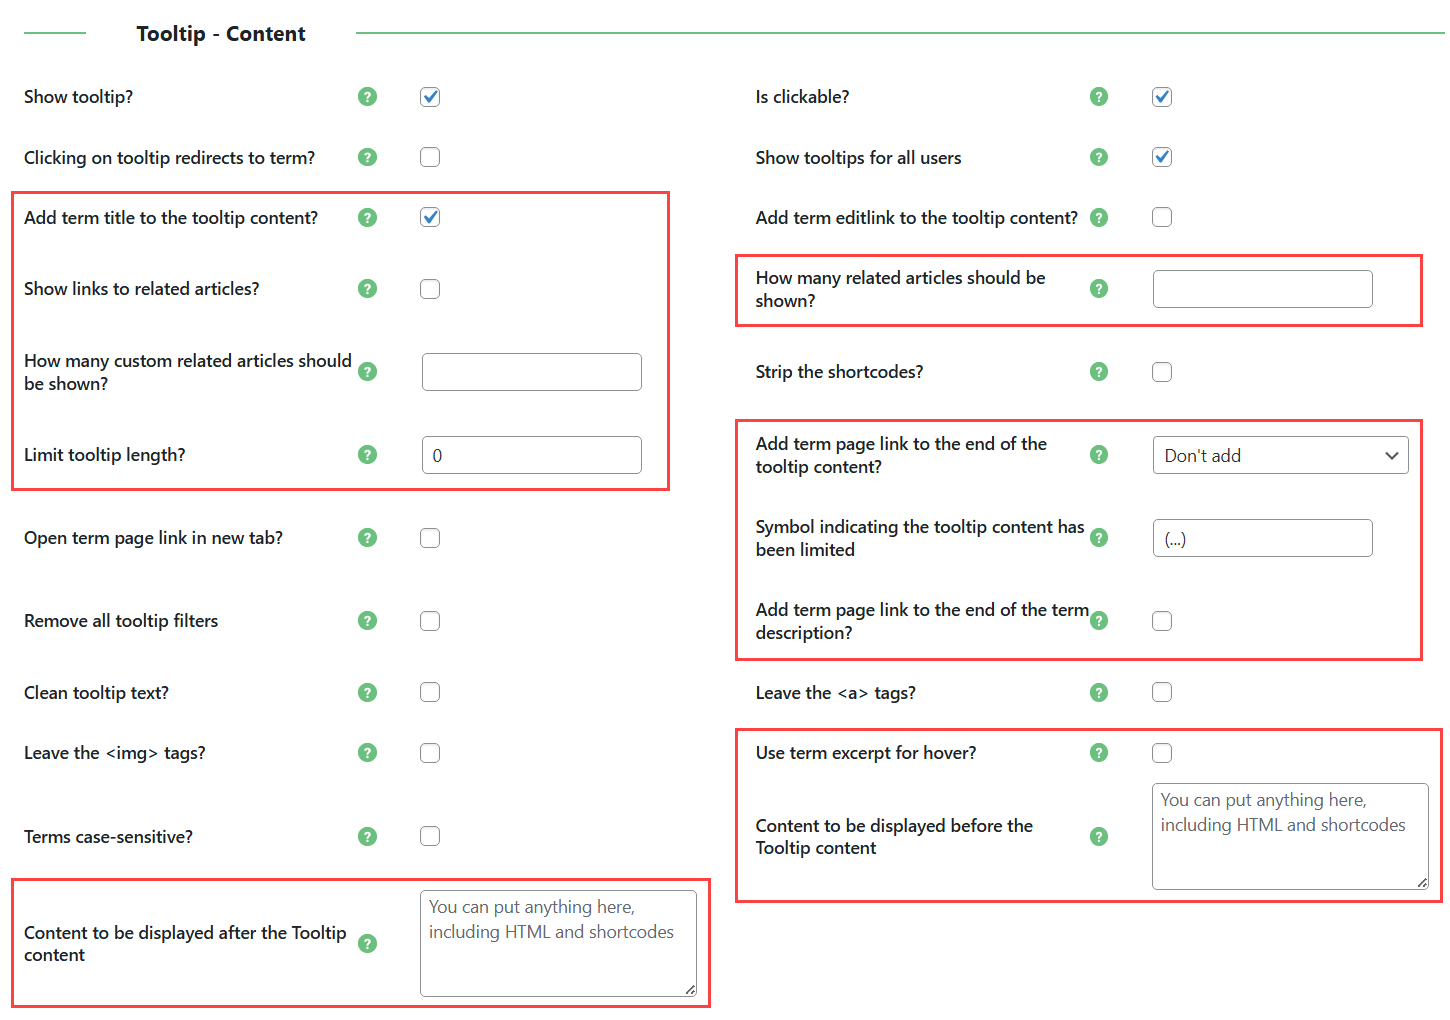Check the Leave the <img> tags option
1450x1020 pixels.
coord(430,752)
